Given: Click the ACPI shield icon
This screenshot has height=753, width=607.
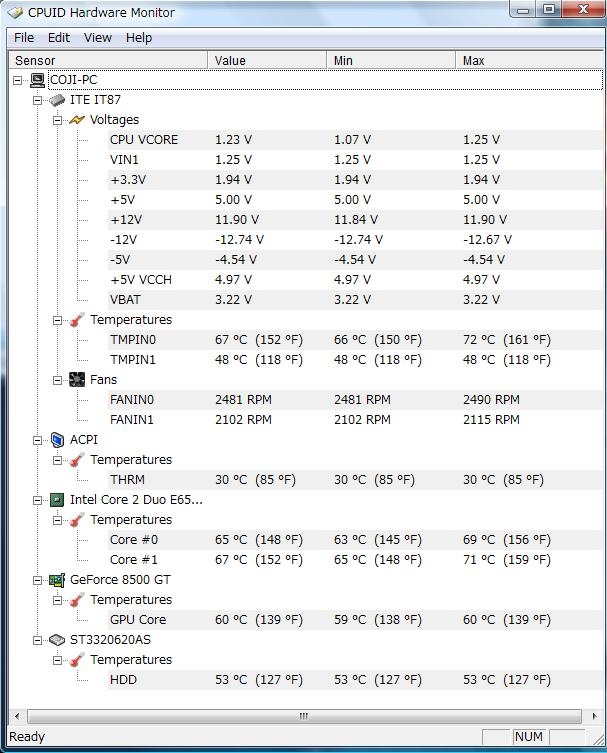Looking at the screenshot, I should click(57, 440).
